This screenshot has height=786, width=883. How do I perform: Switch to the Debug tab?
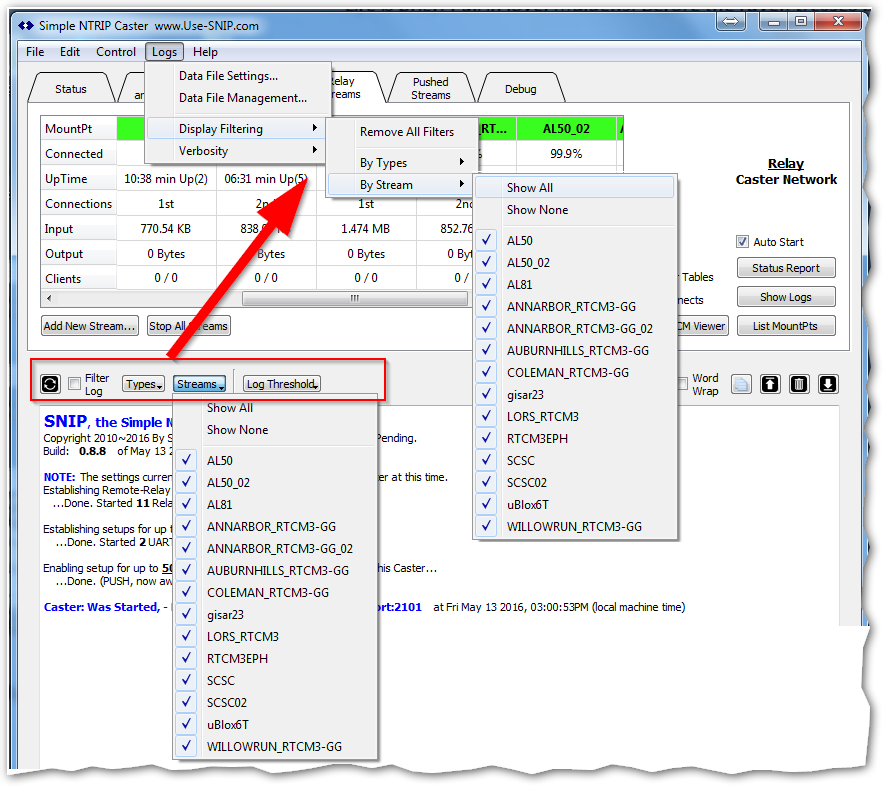pyautogui.click(x=520, y=89)
